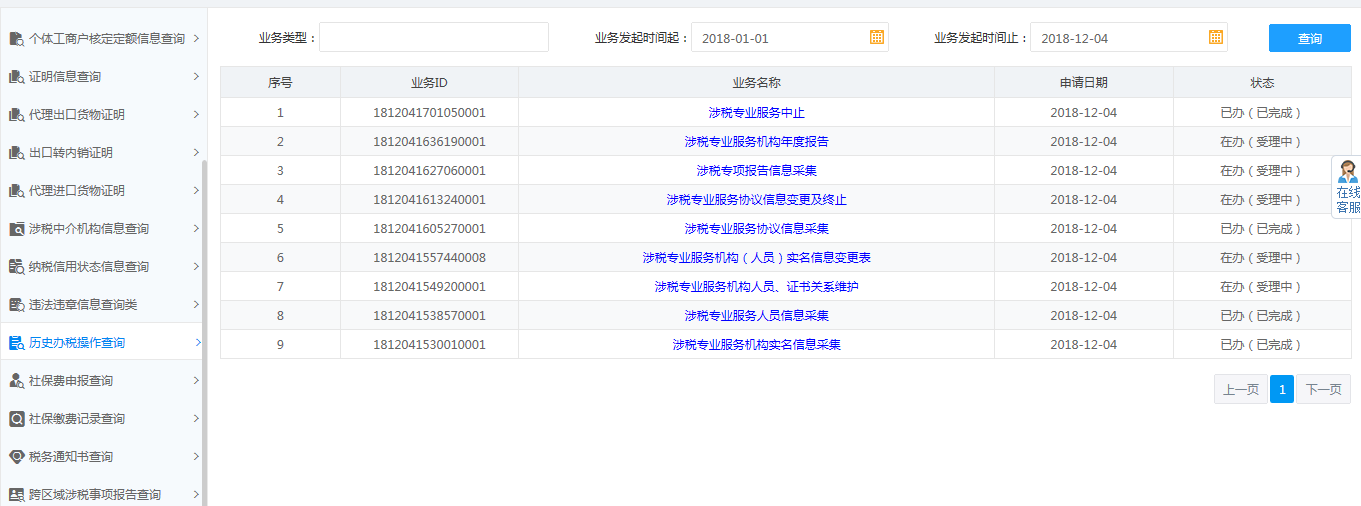Expand 违法违章信息查询类 chevron arrow

coord(196,305)
